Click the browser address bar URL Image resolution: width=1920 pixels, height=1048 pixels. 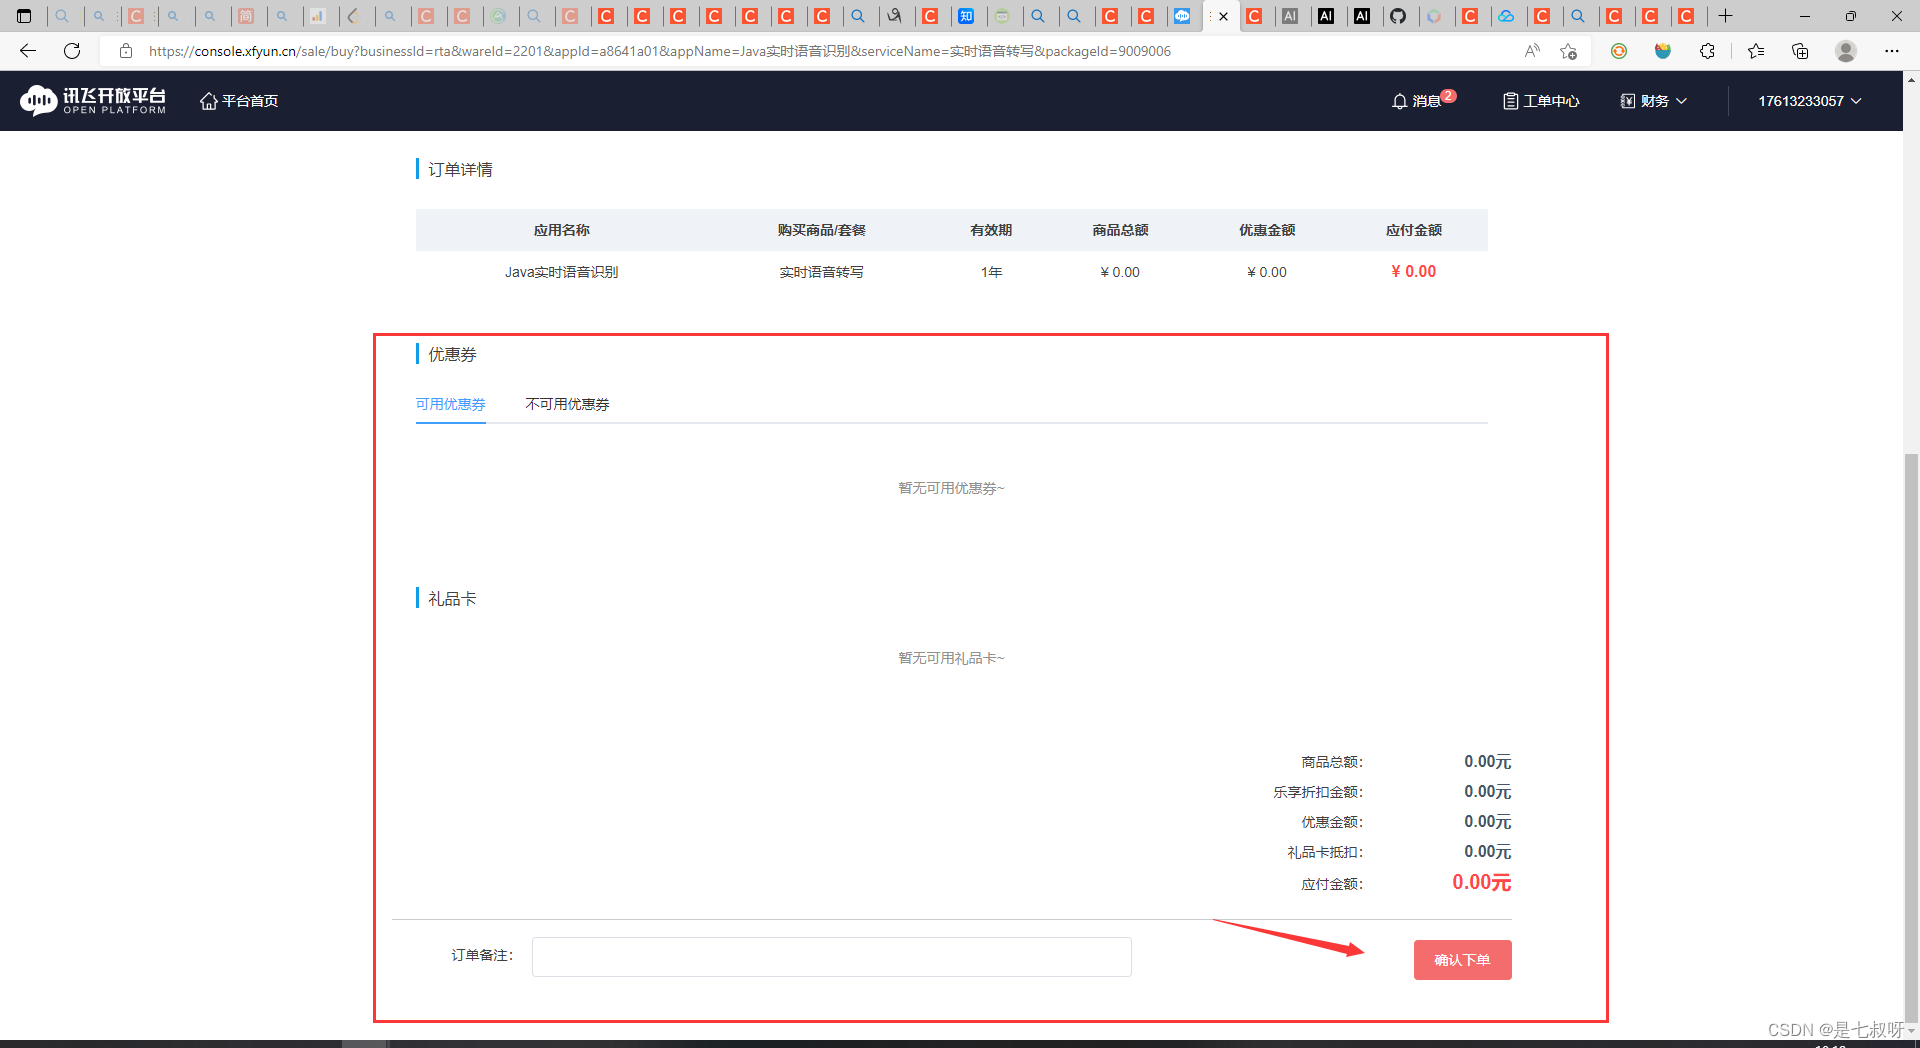pyautogui.click(x=660, y=51)
